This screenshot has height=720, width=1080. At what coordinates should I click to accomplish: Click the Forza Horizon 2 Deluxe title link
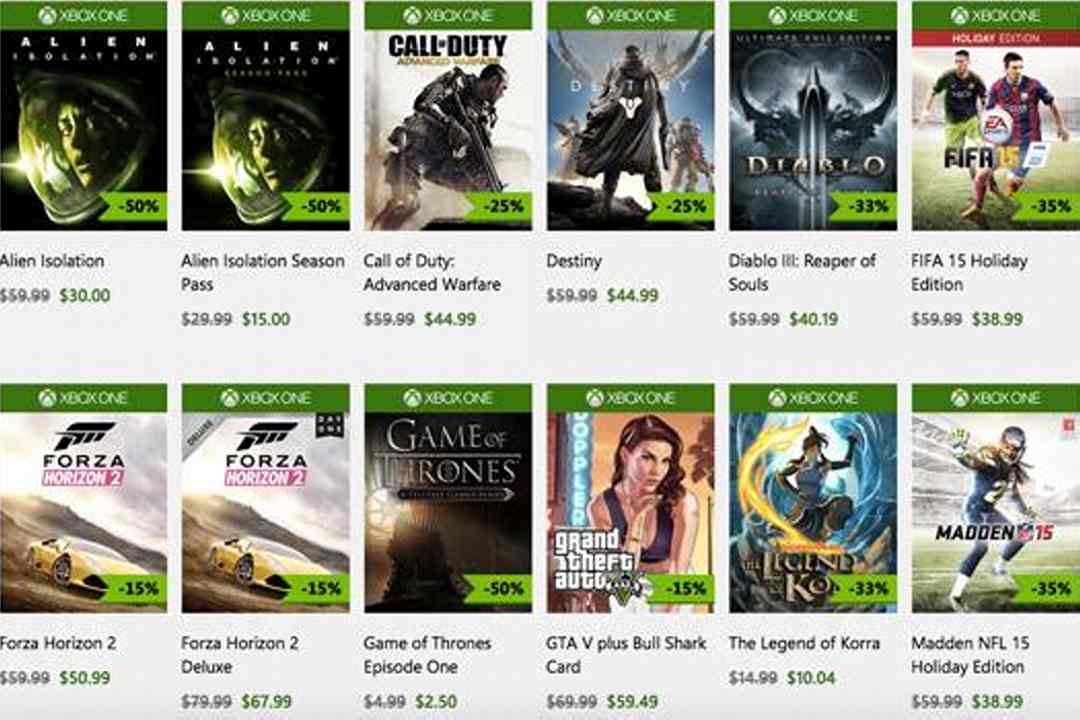[x=240, y=655]
